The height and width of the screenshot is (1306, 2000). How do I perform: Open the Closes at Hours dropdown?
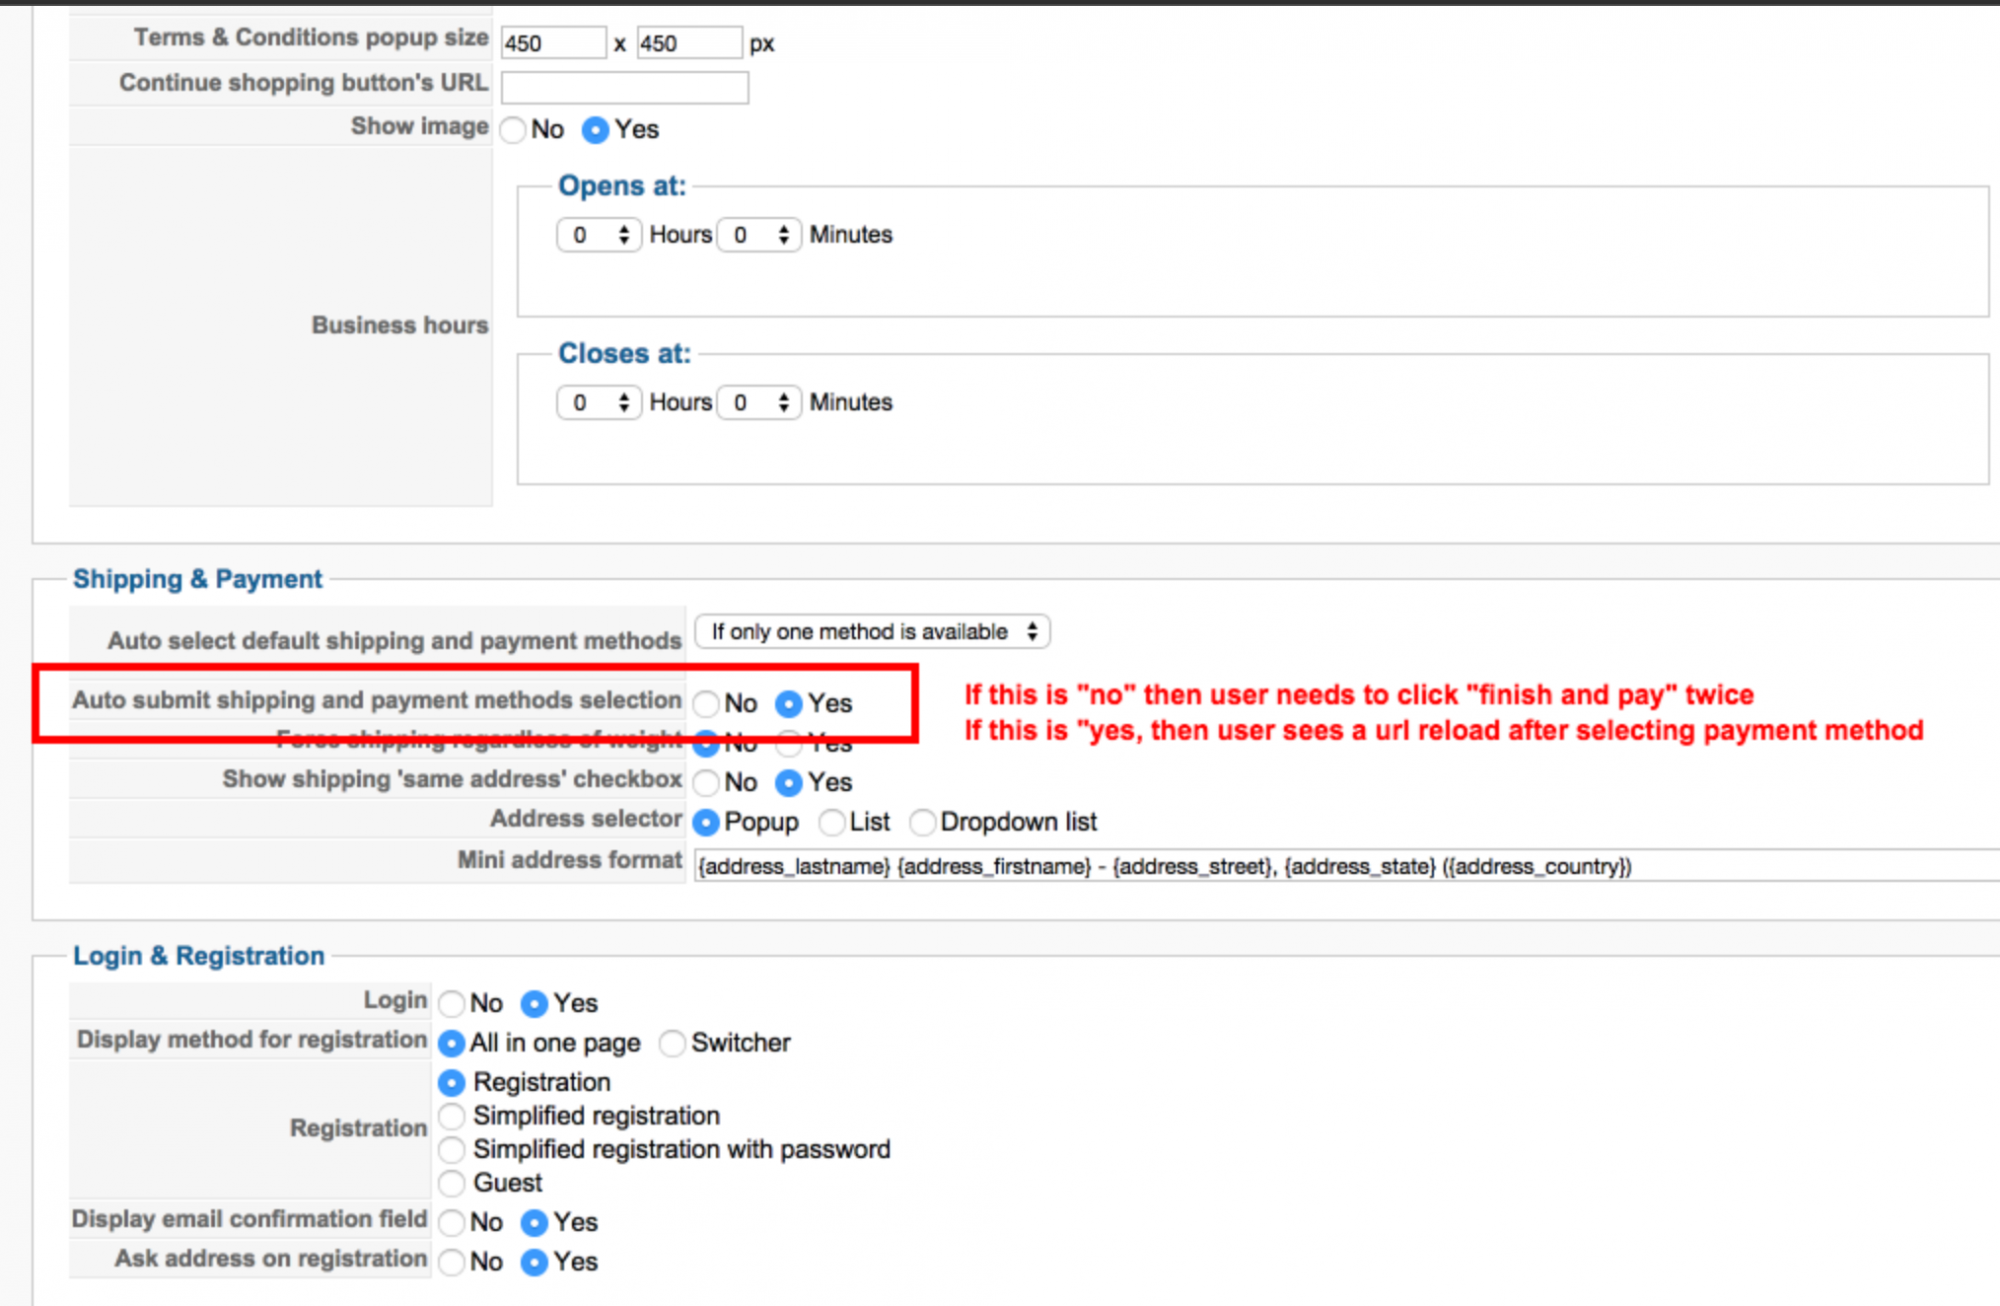pyautogui.click(x=598, y=403)
